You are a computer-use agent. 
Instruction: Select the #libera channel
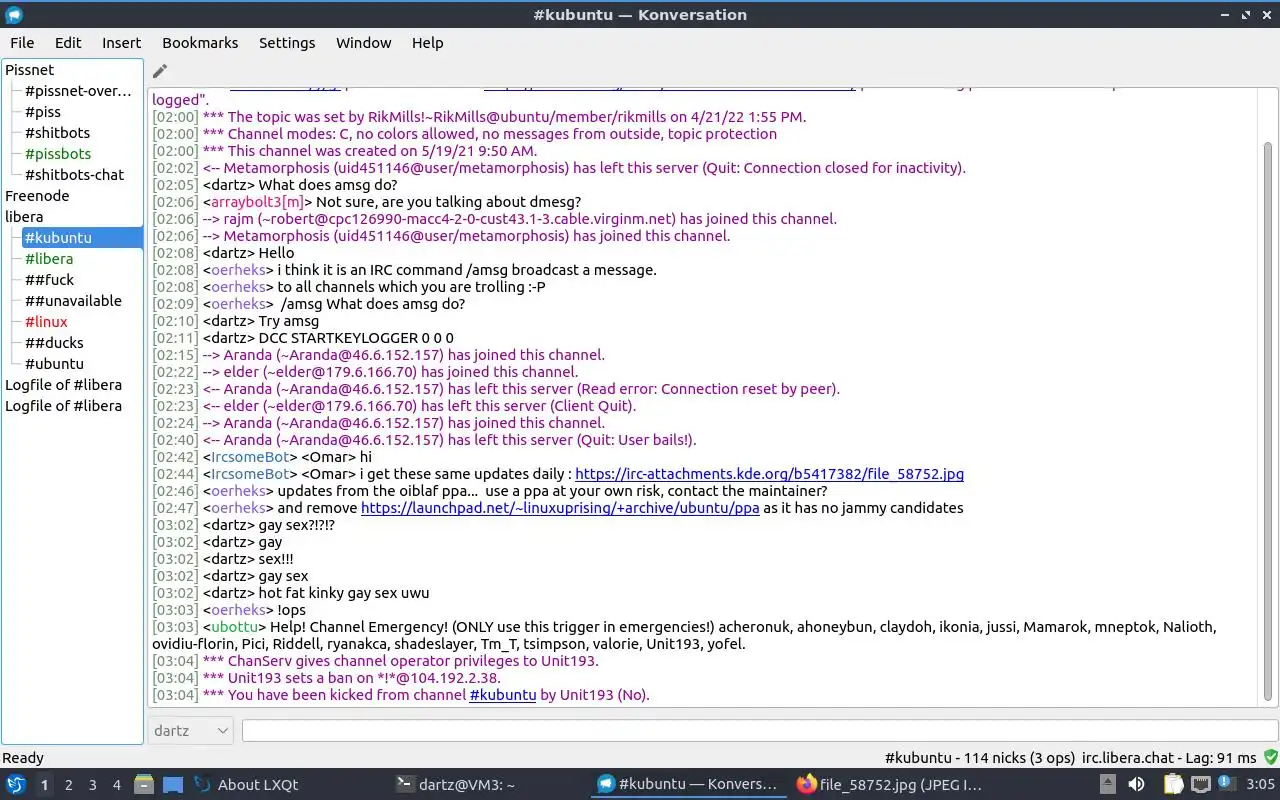49,259
